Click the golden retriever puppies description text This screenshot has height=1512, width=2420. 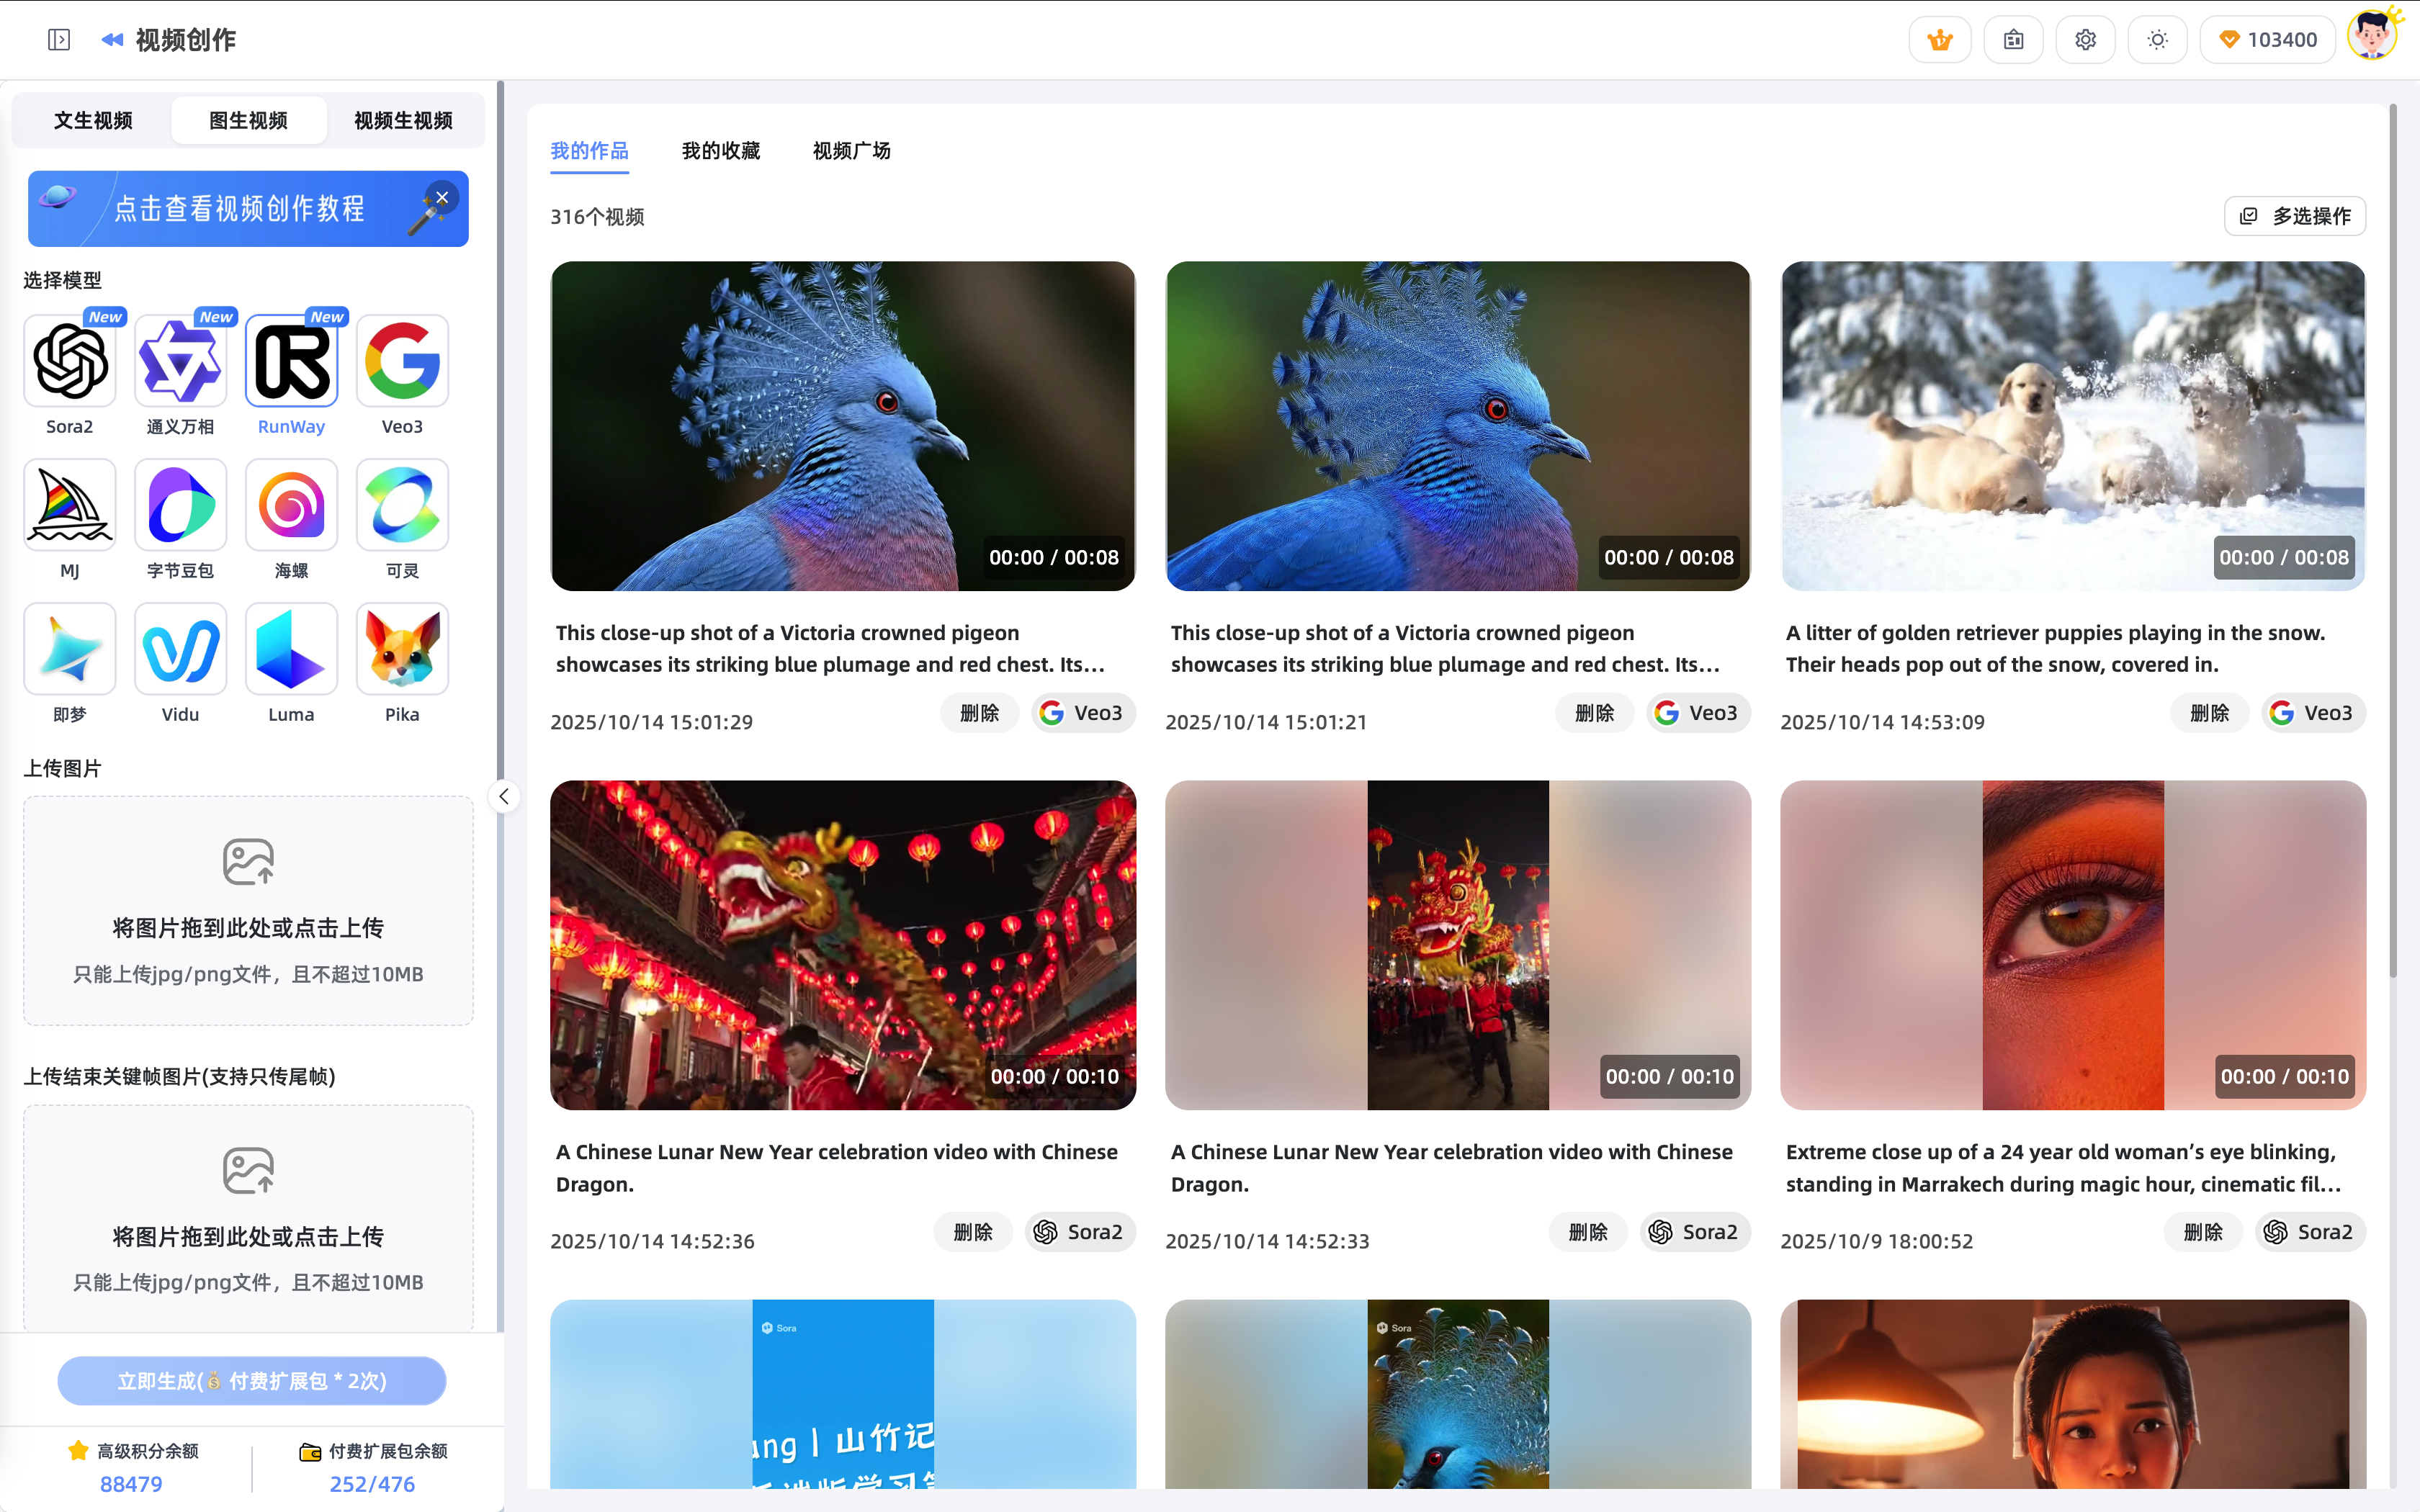coord(2056,649)
